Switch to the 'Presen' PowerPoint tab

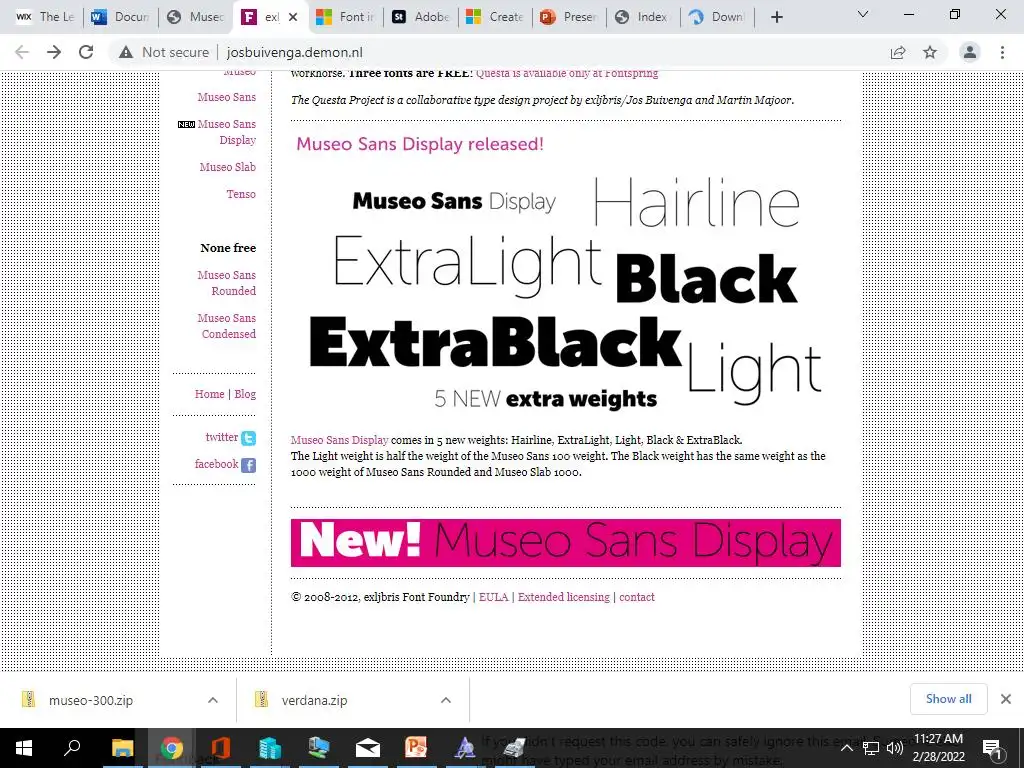pyautogui.click(x=569, y=17)
